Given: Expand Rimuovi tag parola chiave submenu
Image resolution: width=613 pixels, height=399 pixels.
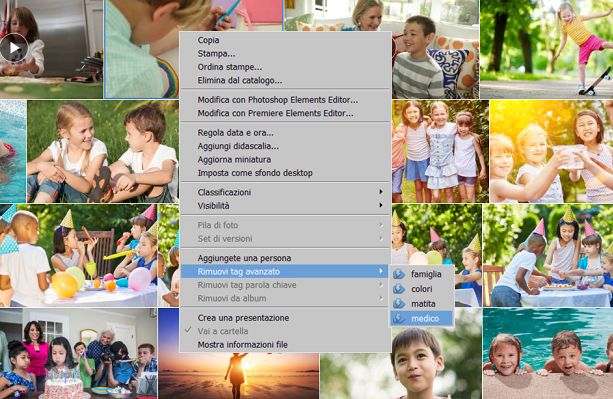Looking at the screenshot, I should [285, 285].
